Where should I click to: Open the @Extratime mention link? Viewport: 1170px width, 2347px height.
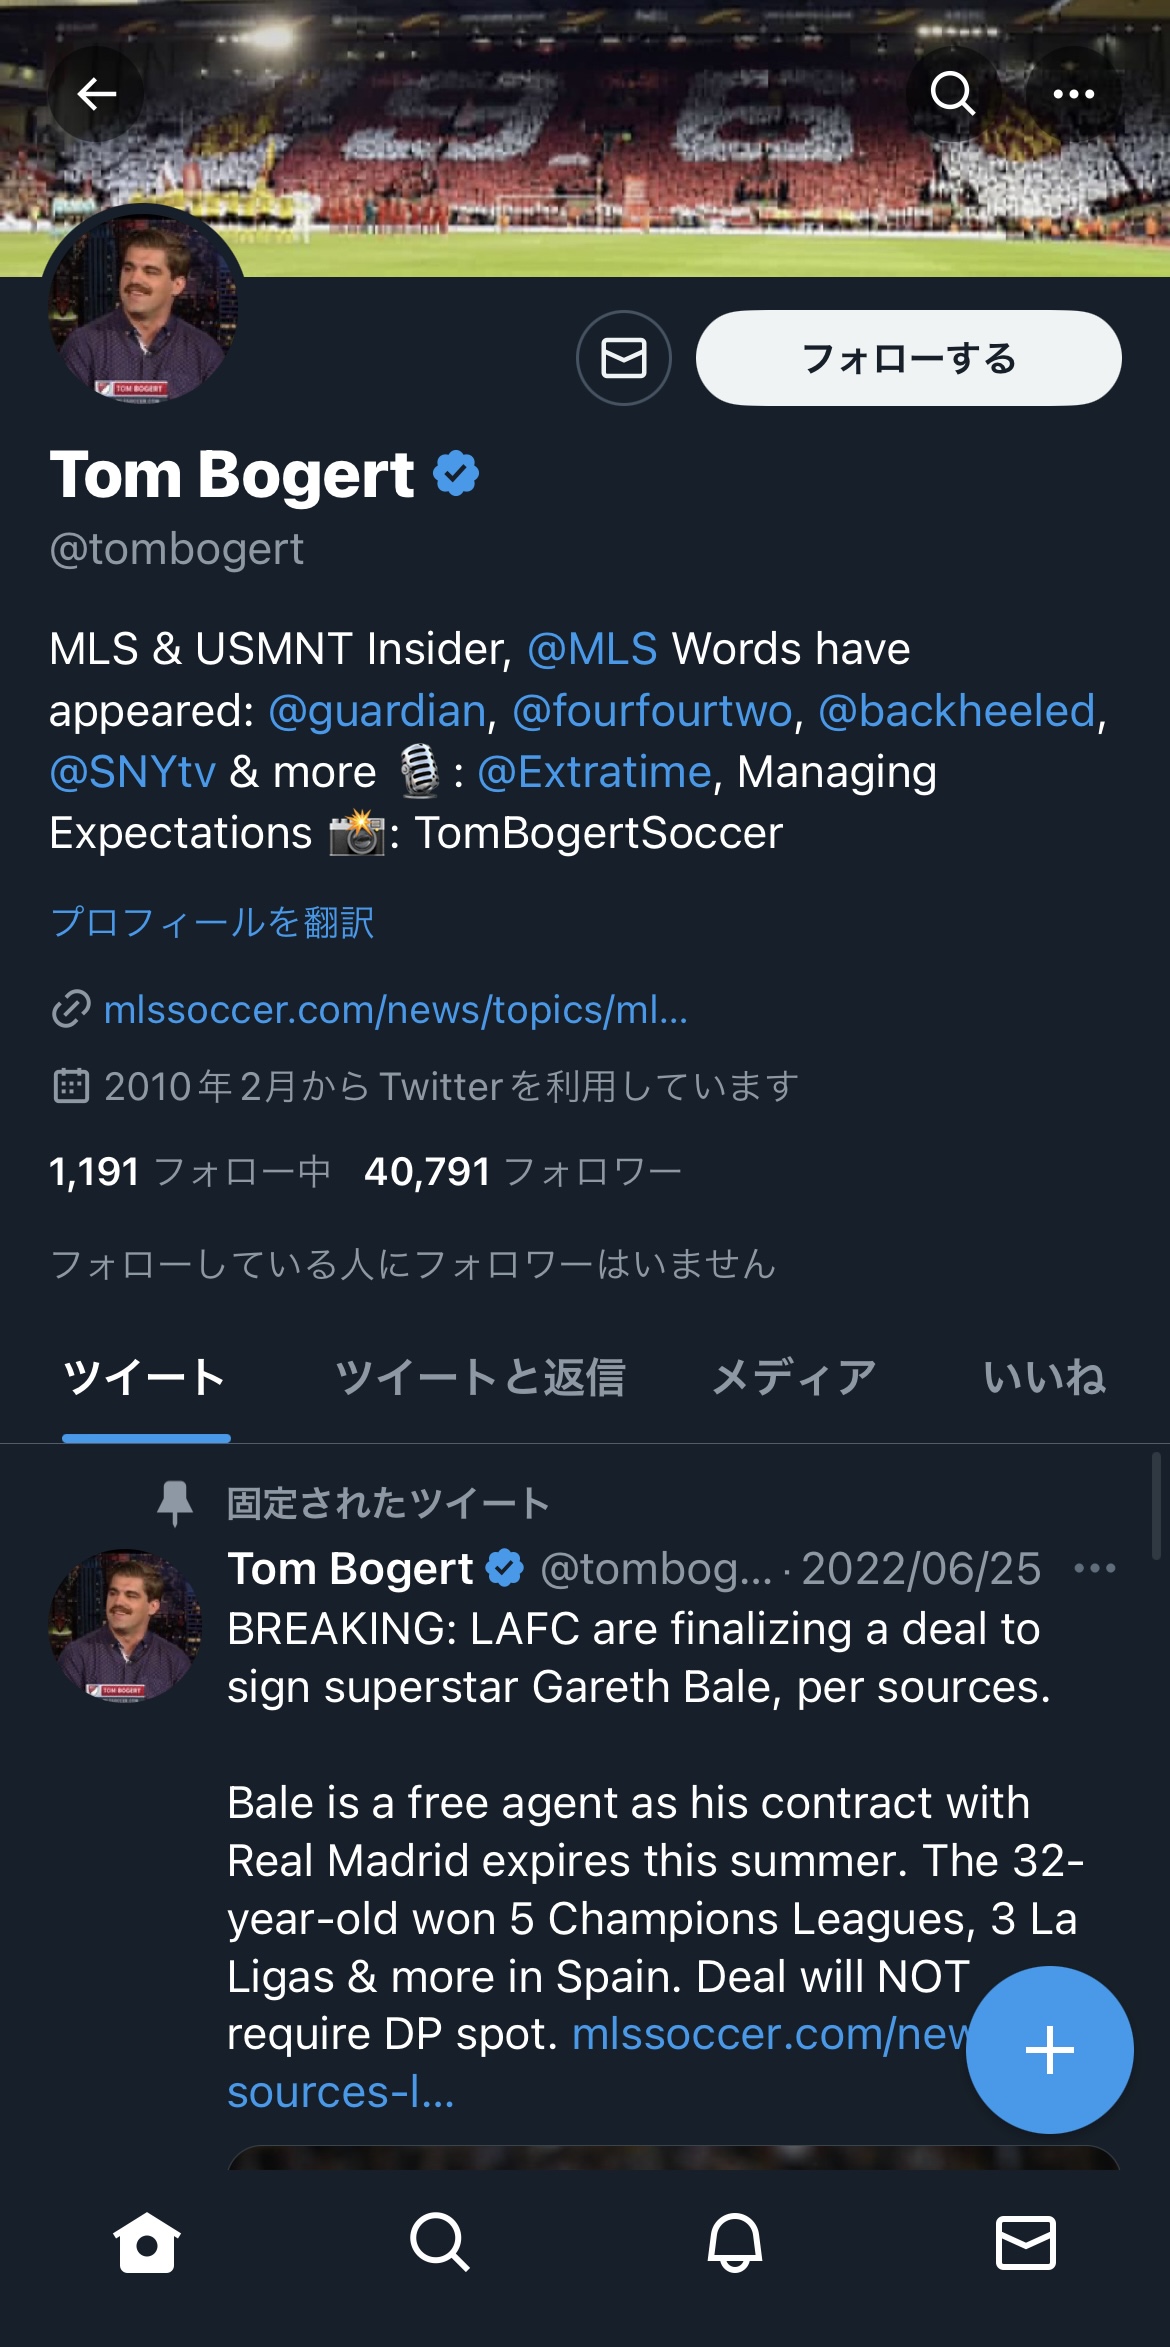tap(594, 772)
